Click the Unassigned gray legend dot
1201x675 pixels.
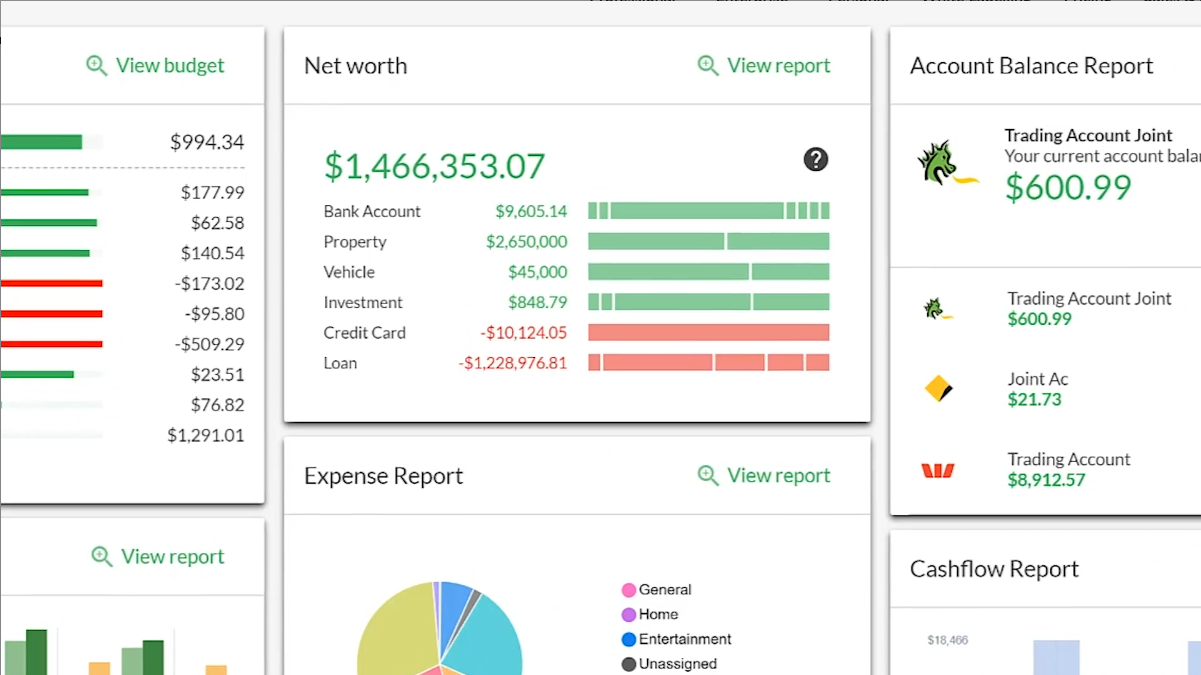pyautogui.click(x=629, y=664)
